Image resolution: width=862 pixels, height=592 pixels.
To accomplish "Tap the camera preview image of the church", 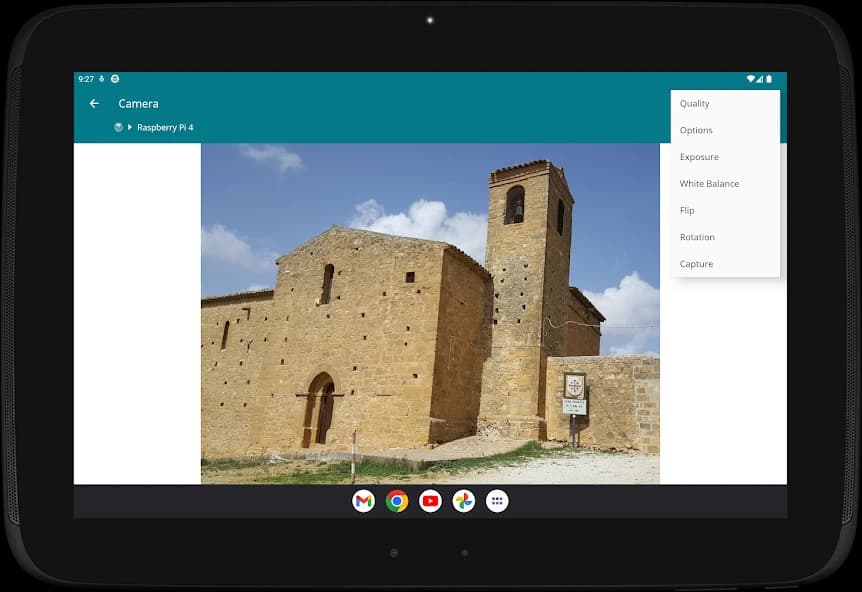I will [430, 313].
